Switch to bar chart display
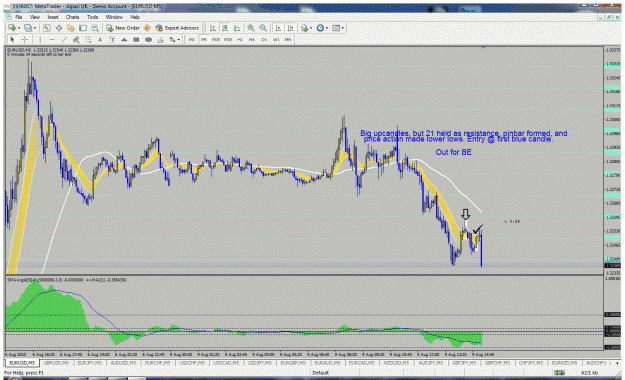Viewport: 625px width, 380px height. [x=213, y=28]
